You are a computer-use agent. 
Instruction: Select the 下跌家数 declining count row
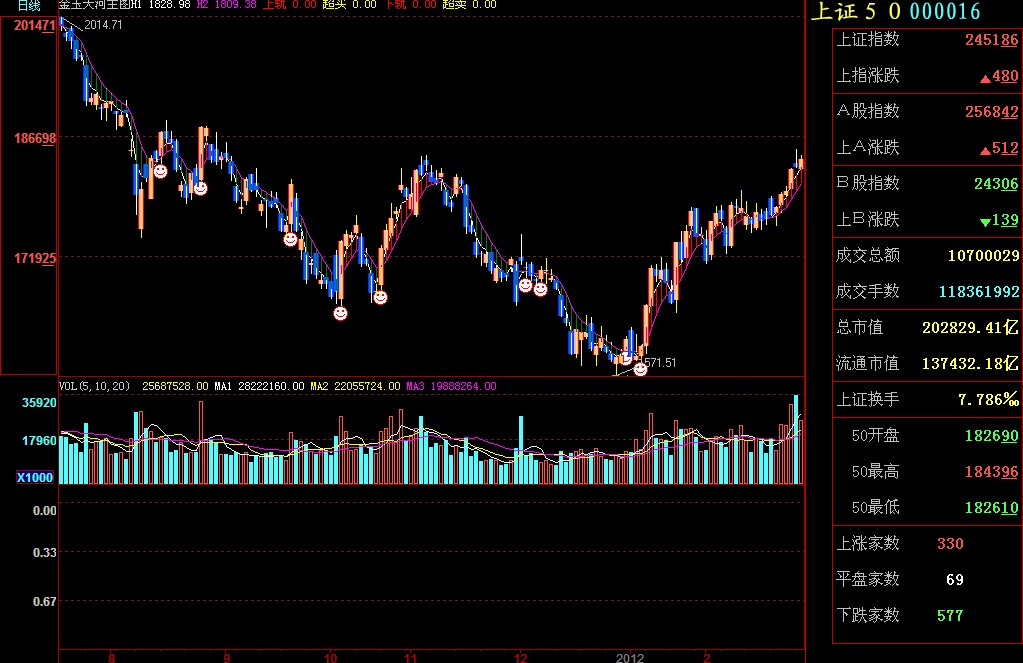926,615
